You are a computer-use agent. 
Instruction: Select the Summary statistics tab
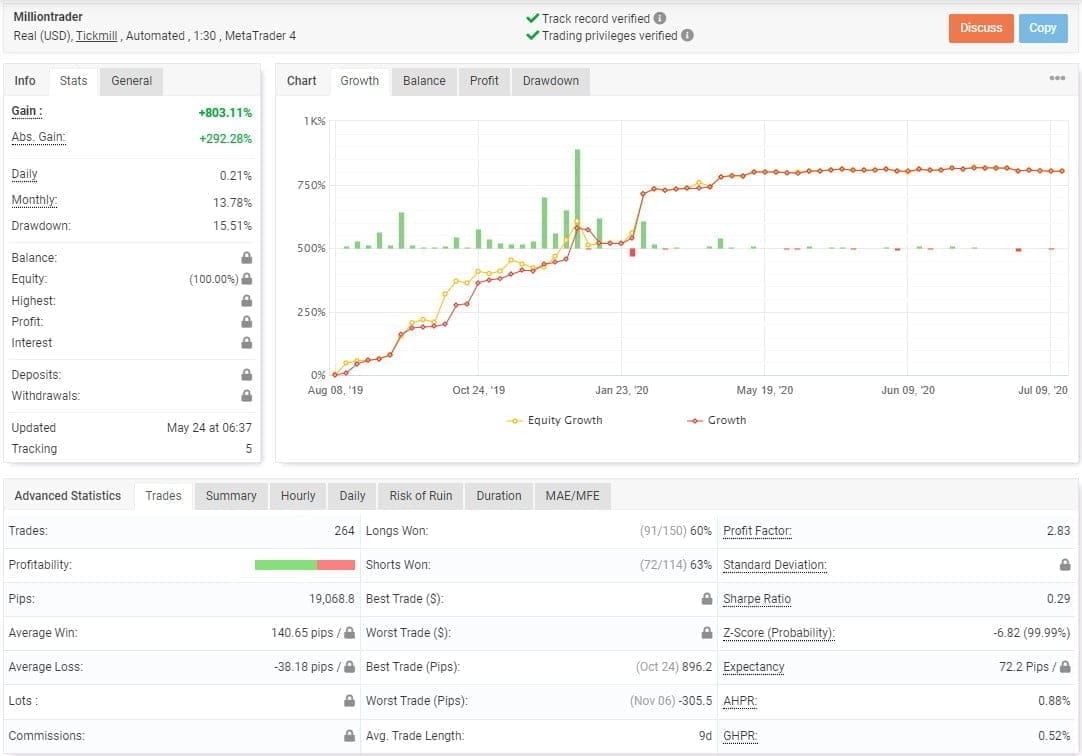tap(230, 495)
